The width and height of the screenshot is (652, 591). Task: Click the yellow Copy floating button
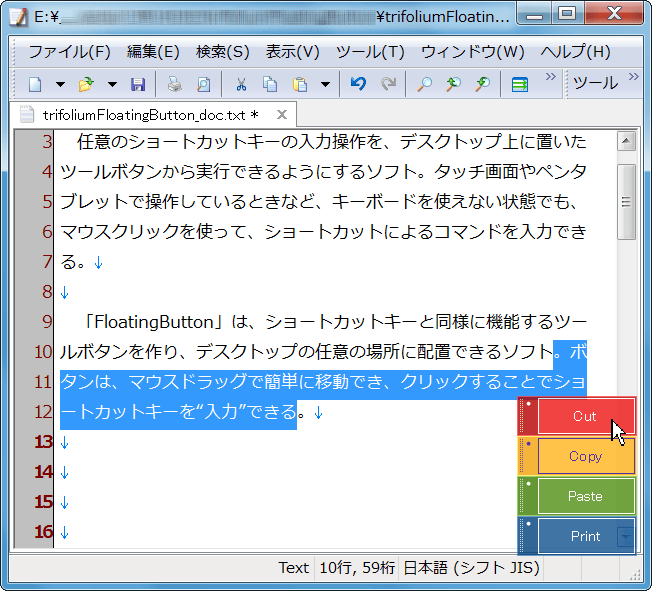coord(586,456)
